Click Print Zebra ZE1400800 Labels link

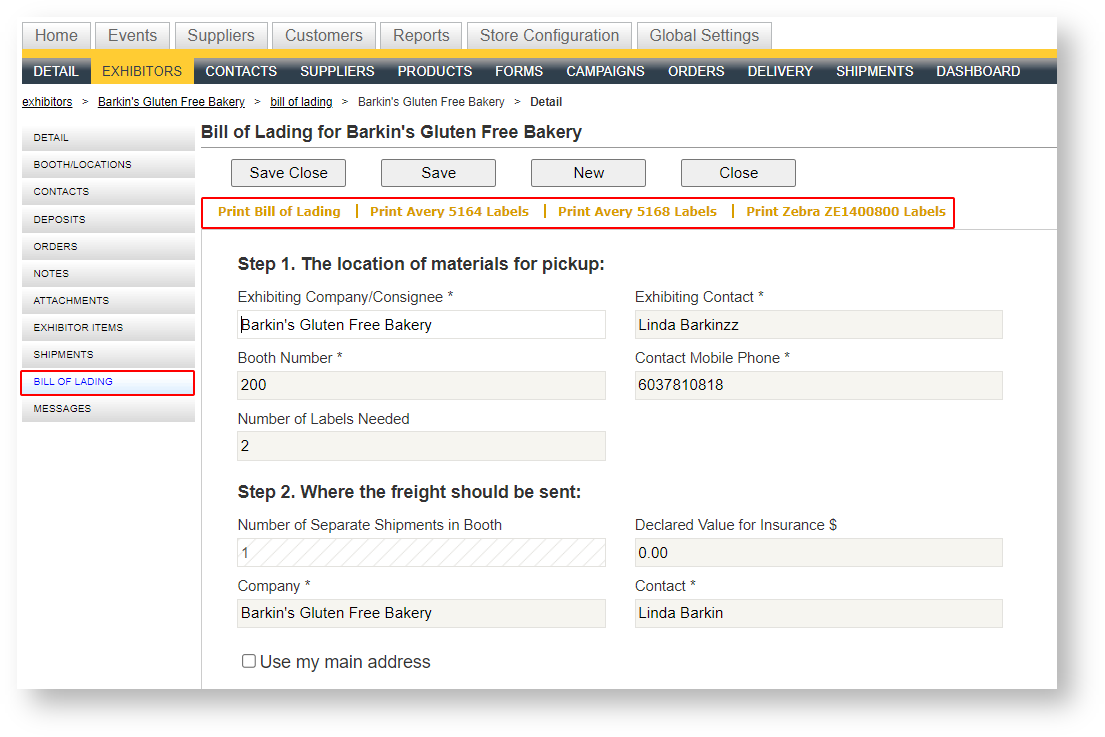(x=845, y=212)
